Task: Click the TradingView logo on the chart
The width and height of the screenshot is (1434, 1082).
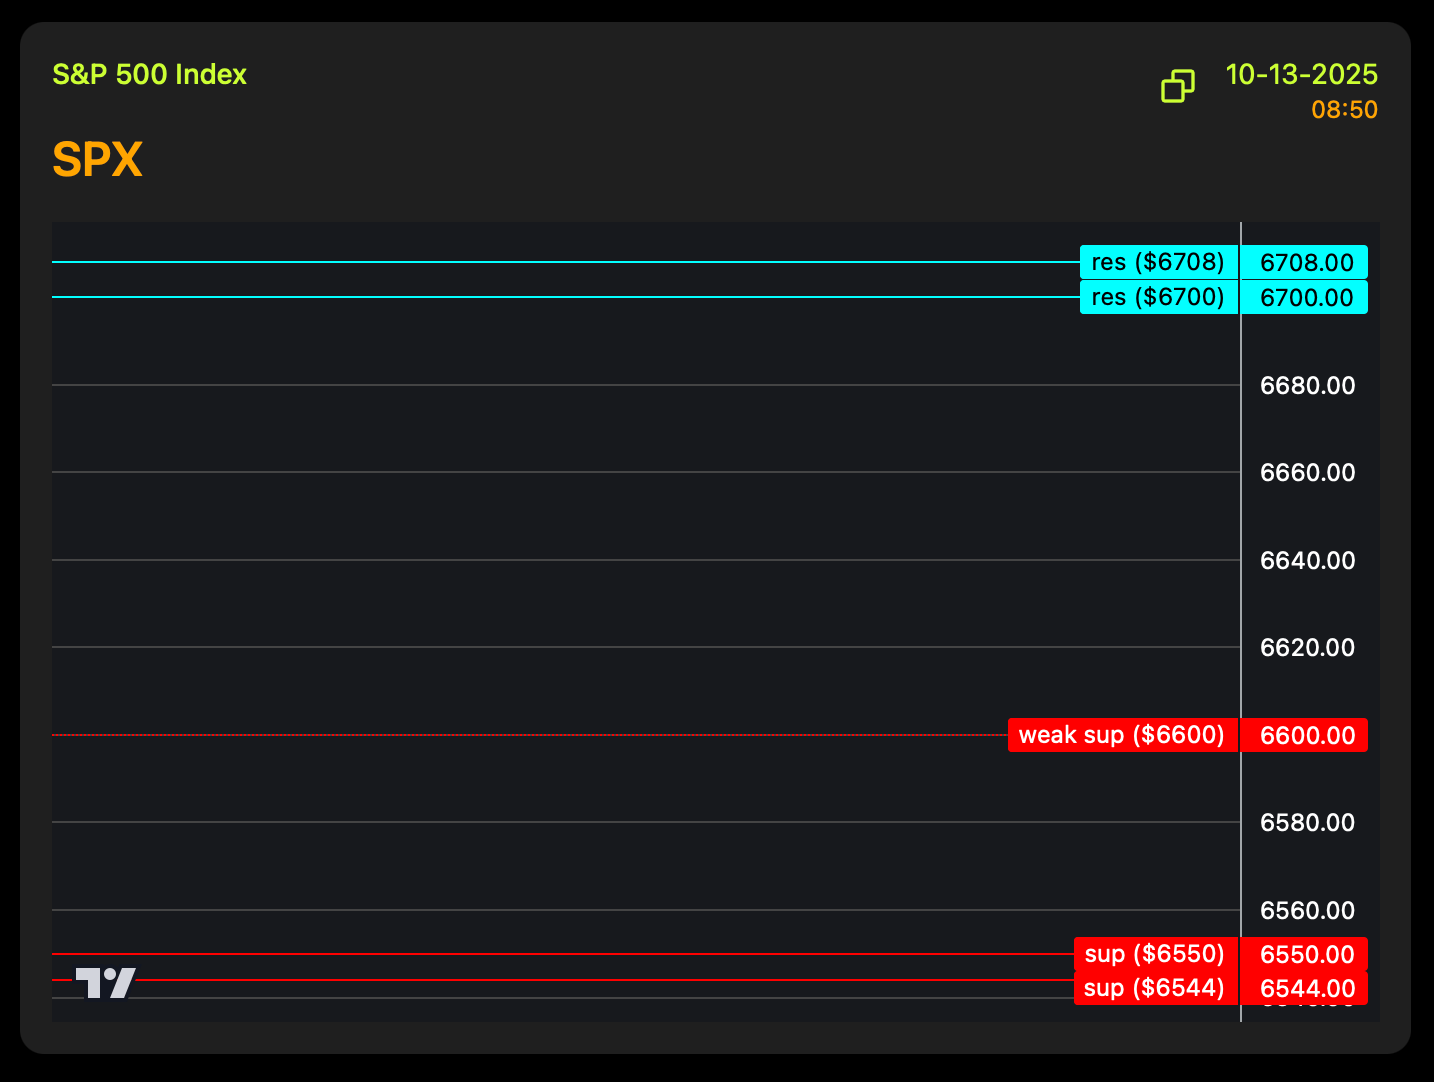Action: point(105,983)
